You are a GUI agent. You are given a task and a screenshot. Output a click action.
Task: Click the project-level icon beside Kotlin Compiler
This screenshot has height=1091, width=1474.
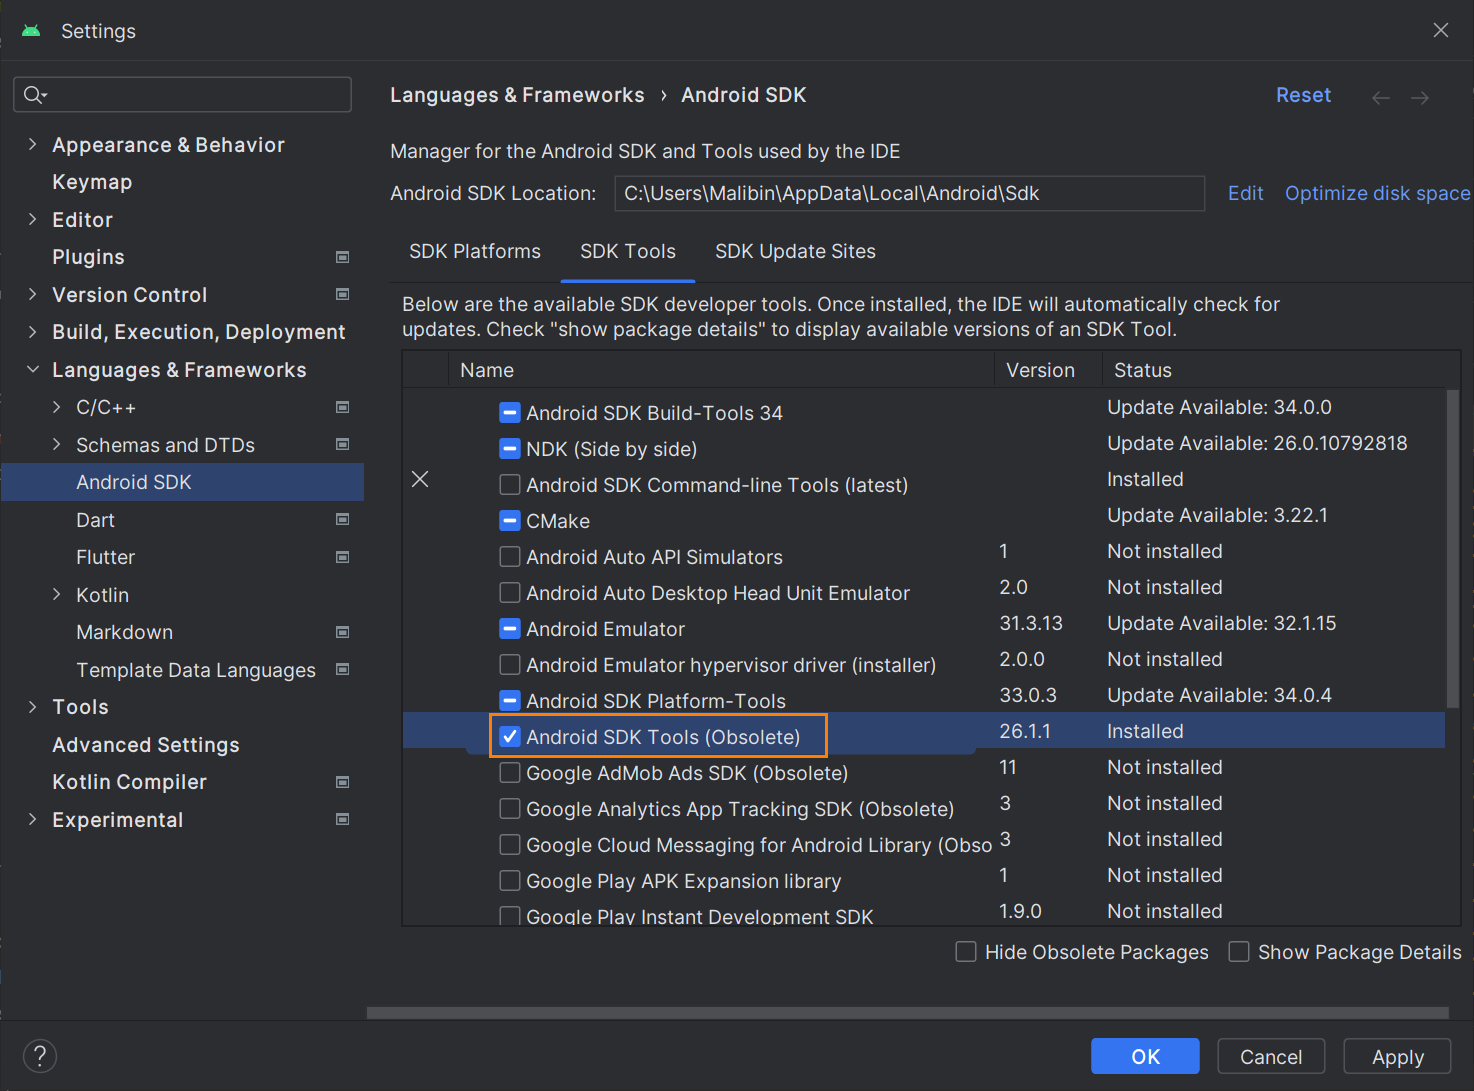343,782
